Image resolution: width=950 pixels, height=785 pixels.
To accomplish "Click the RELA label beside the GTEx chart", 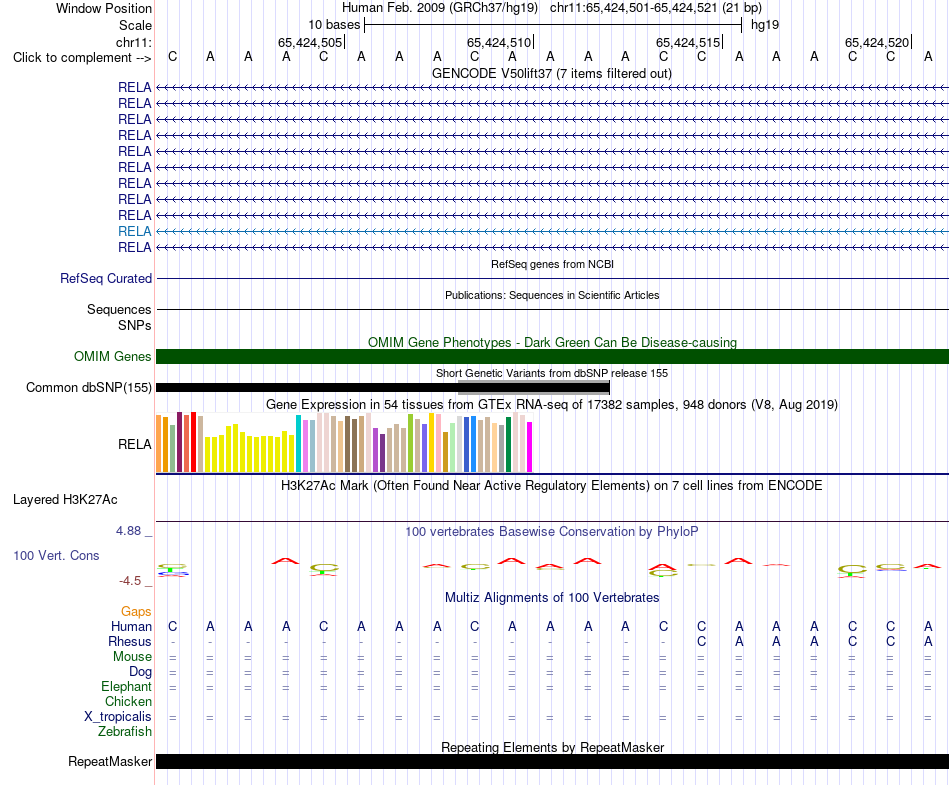I will coord(135,445).
